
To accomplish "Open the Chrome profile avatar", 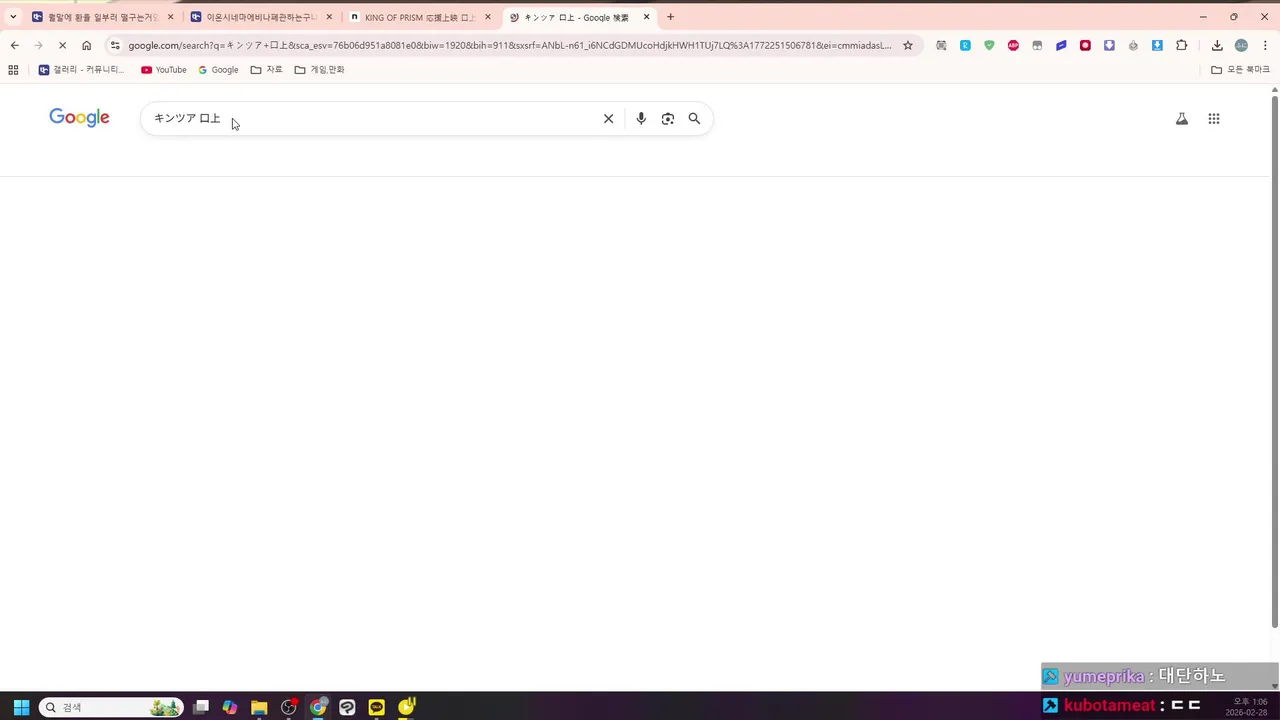I will pos(1241,45).
